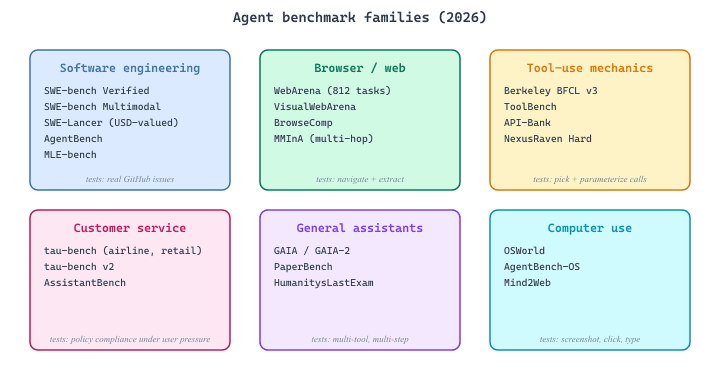Click 'SWE-bench Multimodal' entry

tap(102, 106)
